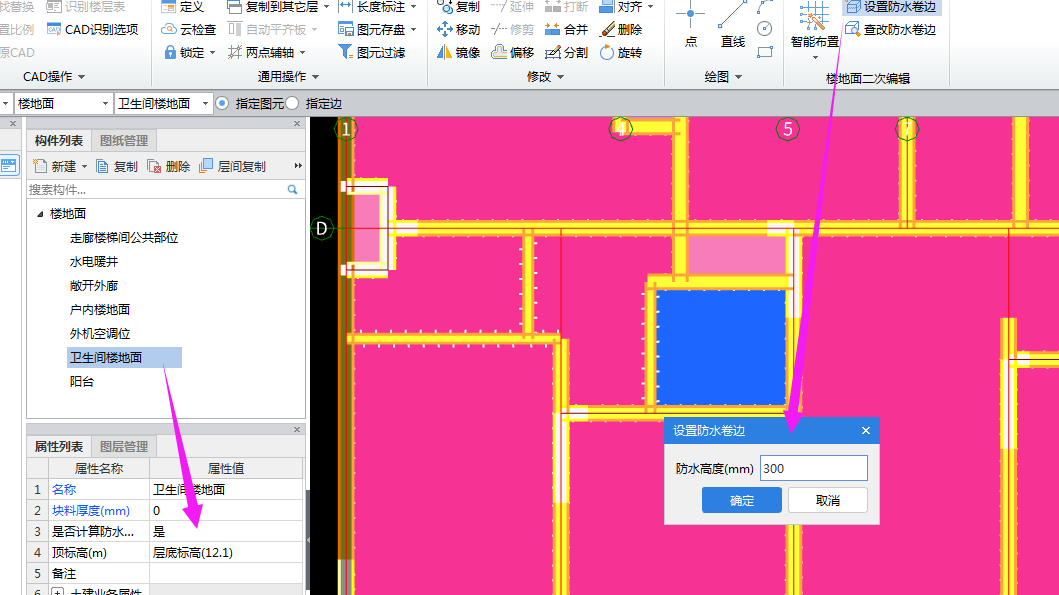The image size is (1059, 595).
Task: Click the 分割 split tool
Action: click(566, 53)
